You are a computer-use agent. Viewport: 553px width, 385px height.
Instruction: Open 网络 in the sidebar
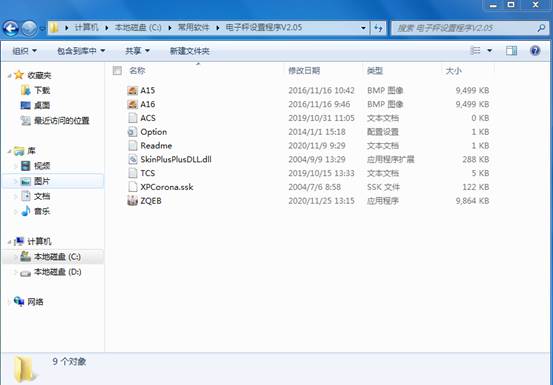coord(35,302)
